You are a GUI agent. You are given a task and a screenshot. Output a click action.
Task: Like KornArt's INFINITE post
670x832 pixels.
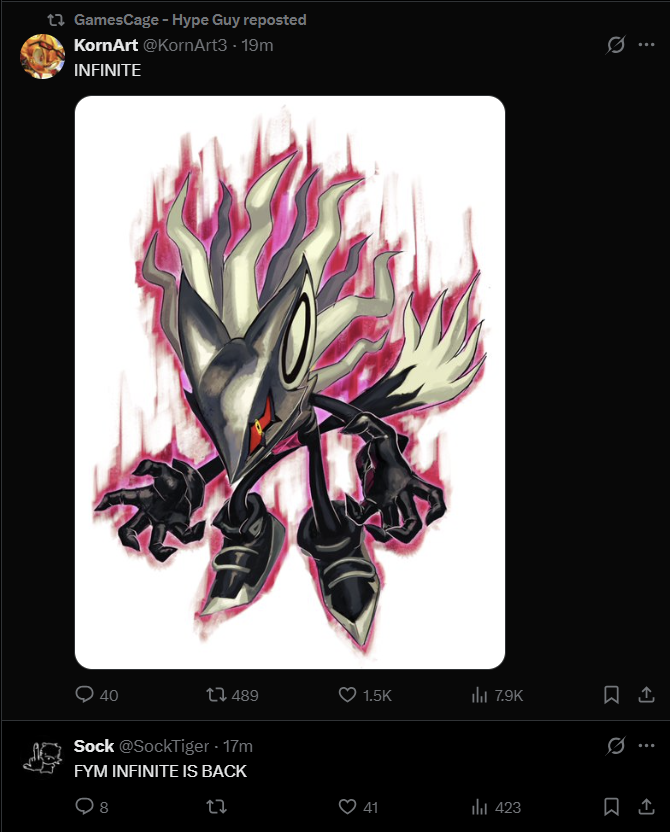pos(364,695)
